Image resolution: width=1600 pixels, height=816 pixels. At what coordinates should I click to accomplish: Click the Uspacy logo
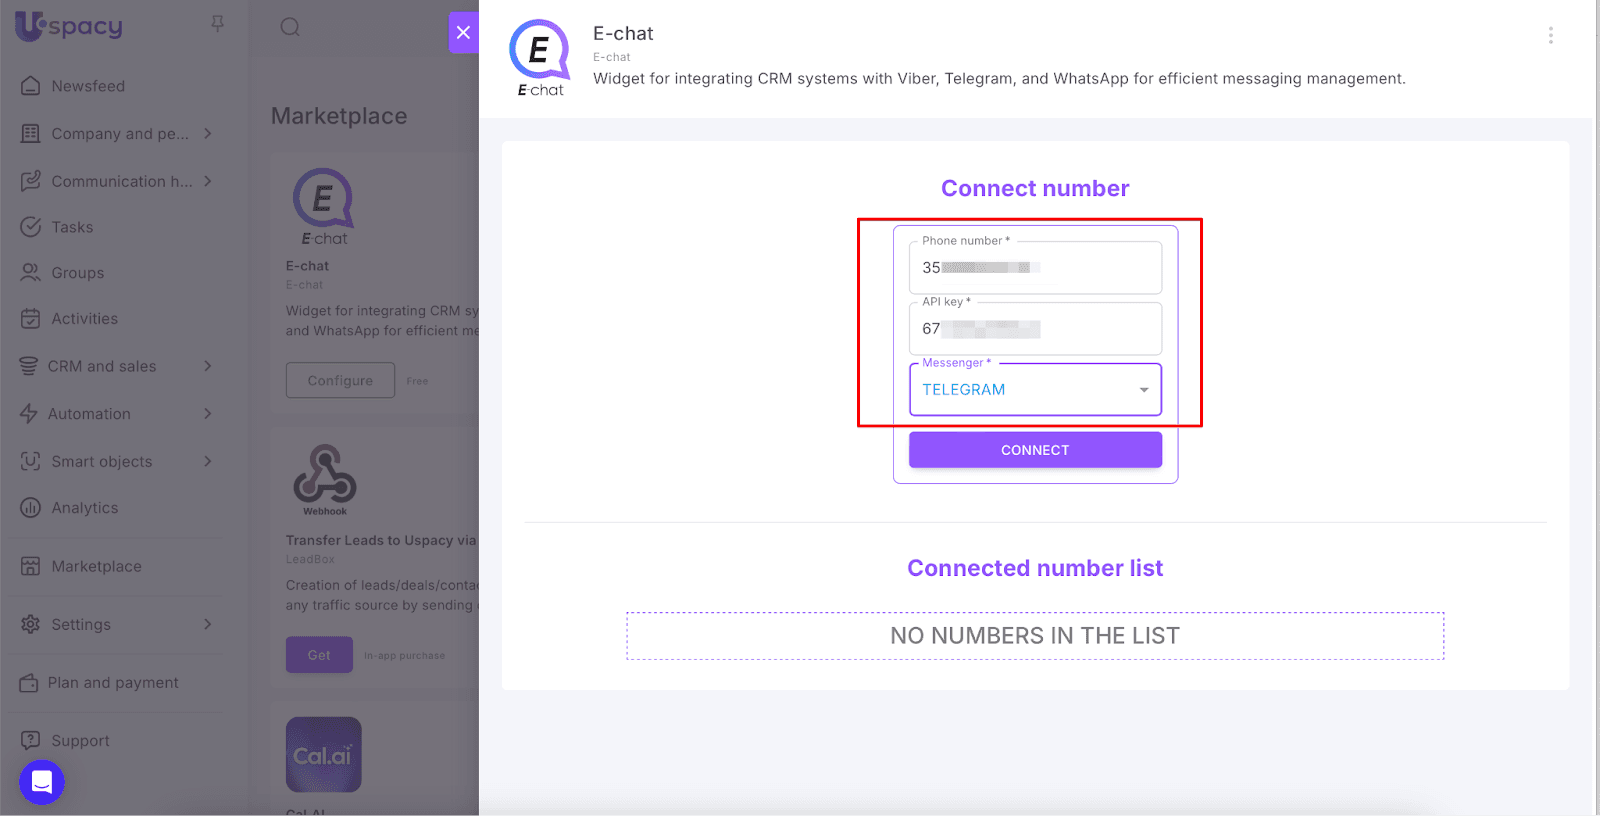coord(69,26)
